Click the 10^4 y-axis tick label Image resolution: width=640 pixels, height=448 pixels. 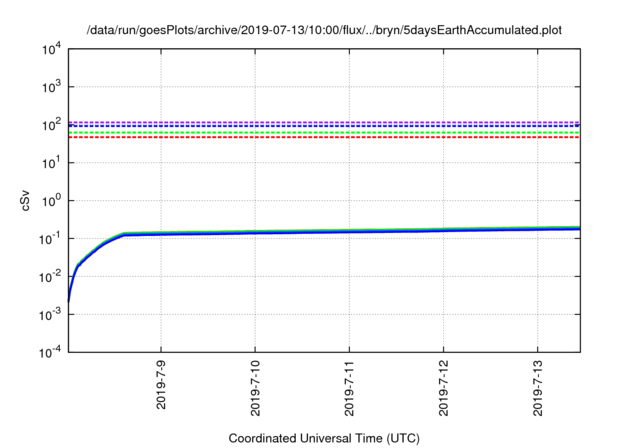pyautogui.click(x=52, y=49)
